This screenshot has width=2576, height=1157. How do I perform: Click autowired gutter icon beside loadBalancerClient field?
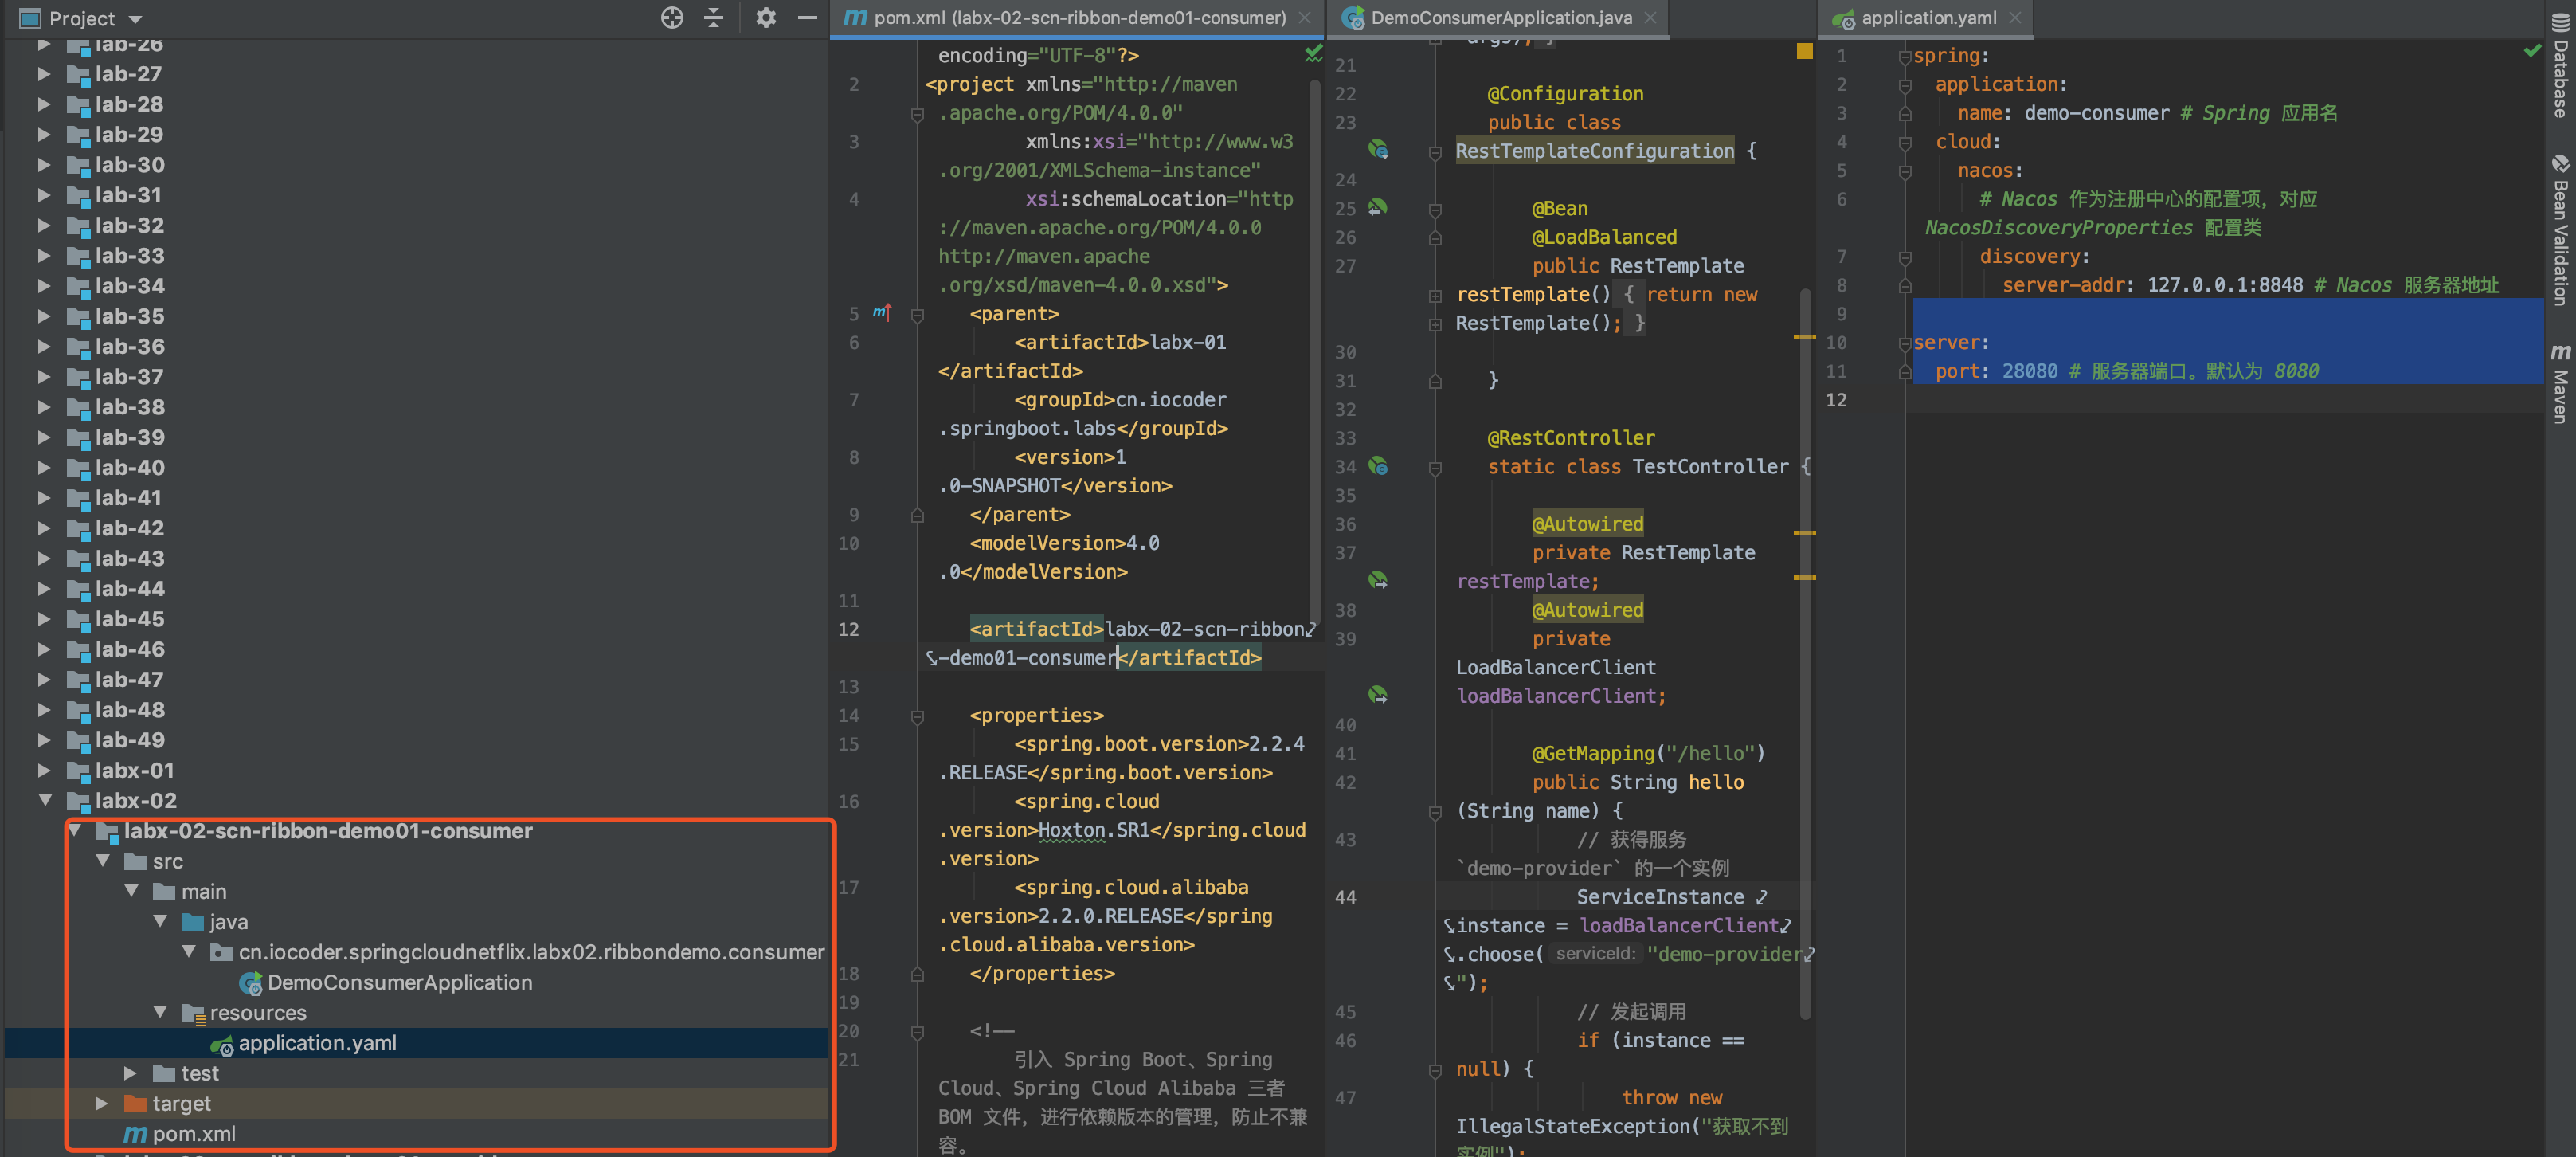tap(1378, 694)
